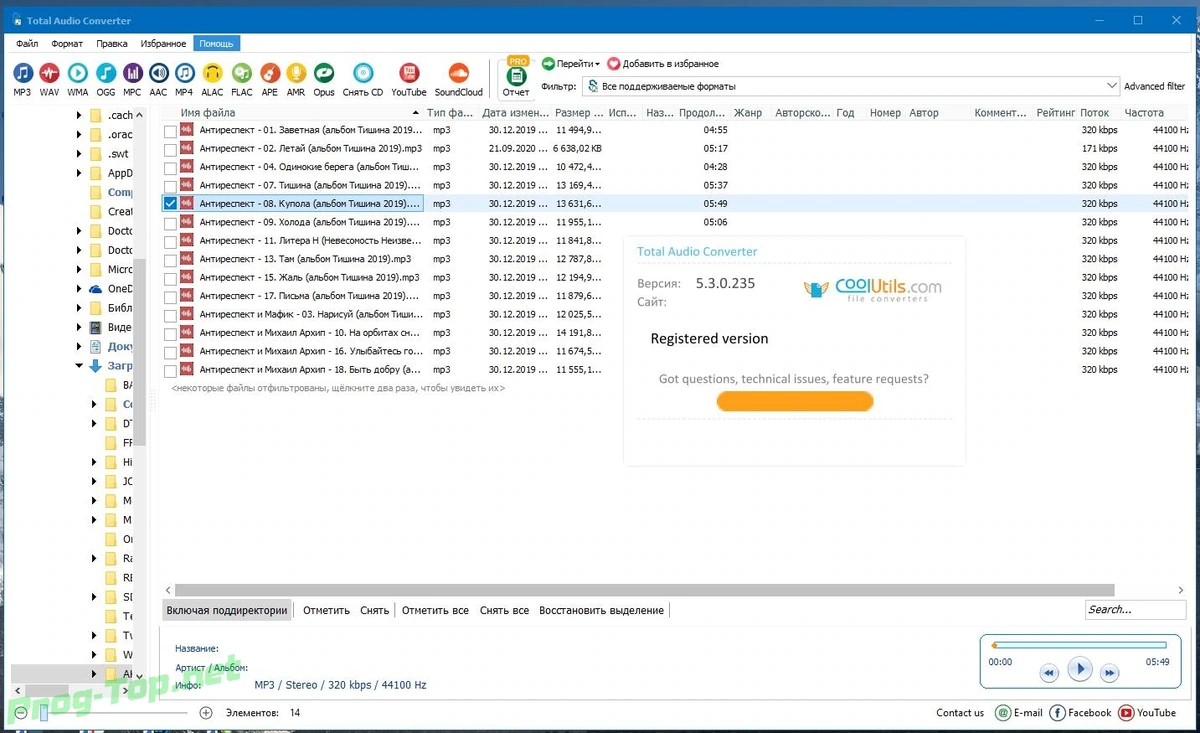Open E-mail contact icon in status bar
1200x733 pixels.
click(x=1003, y=713)
